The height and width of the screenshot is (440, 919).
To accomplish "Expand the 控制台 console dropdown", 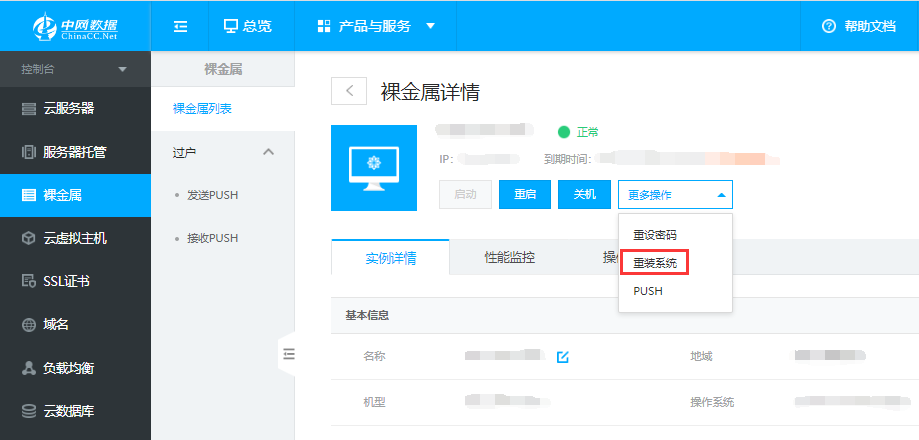I will coord(75,69).
